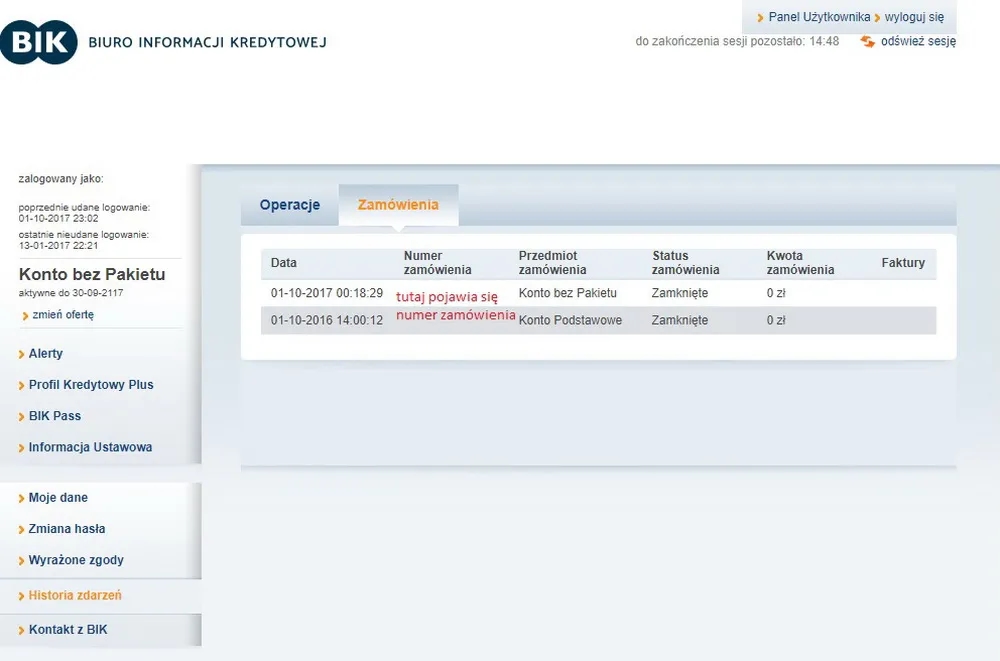
Task: Open Alerty in sidebar
Action: 46,354
